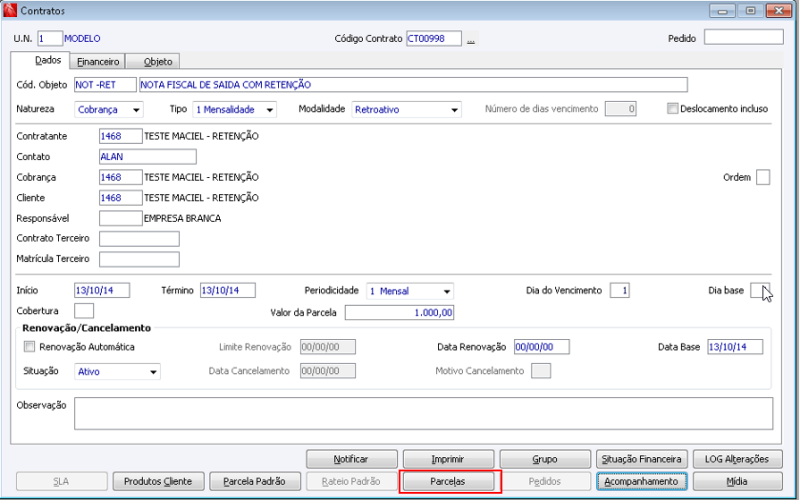Click the Data Base date field

(735, 347)
